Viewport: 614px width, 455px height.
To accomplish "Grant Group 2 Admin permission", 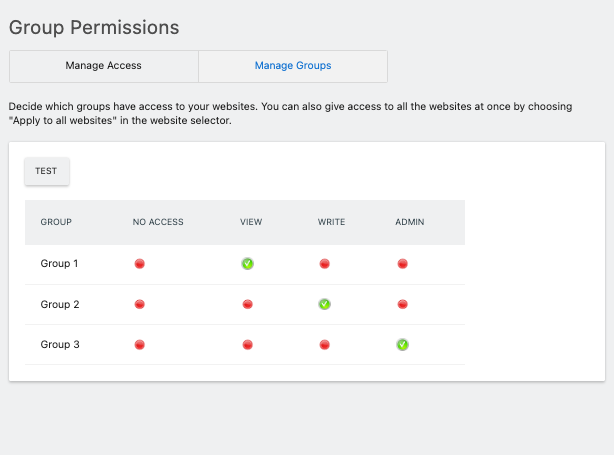I will [402, 304].
